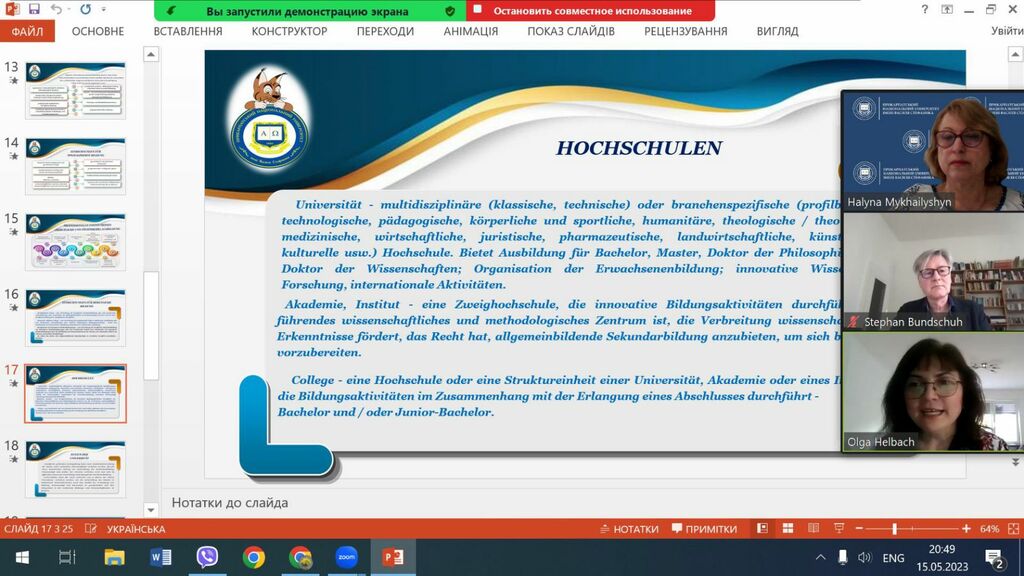Click the ФАЙЛ button

point(26,31)
